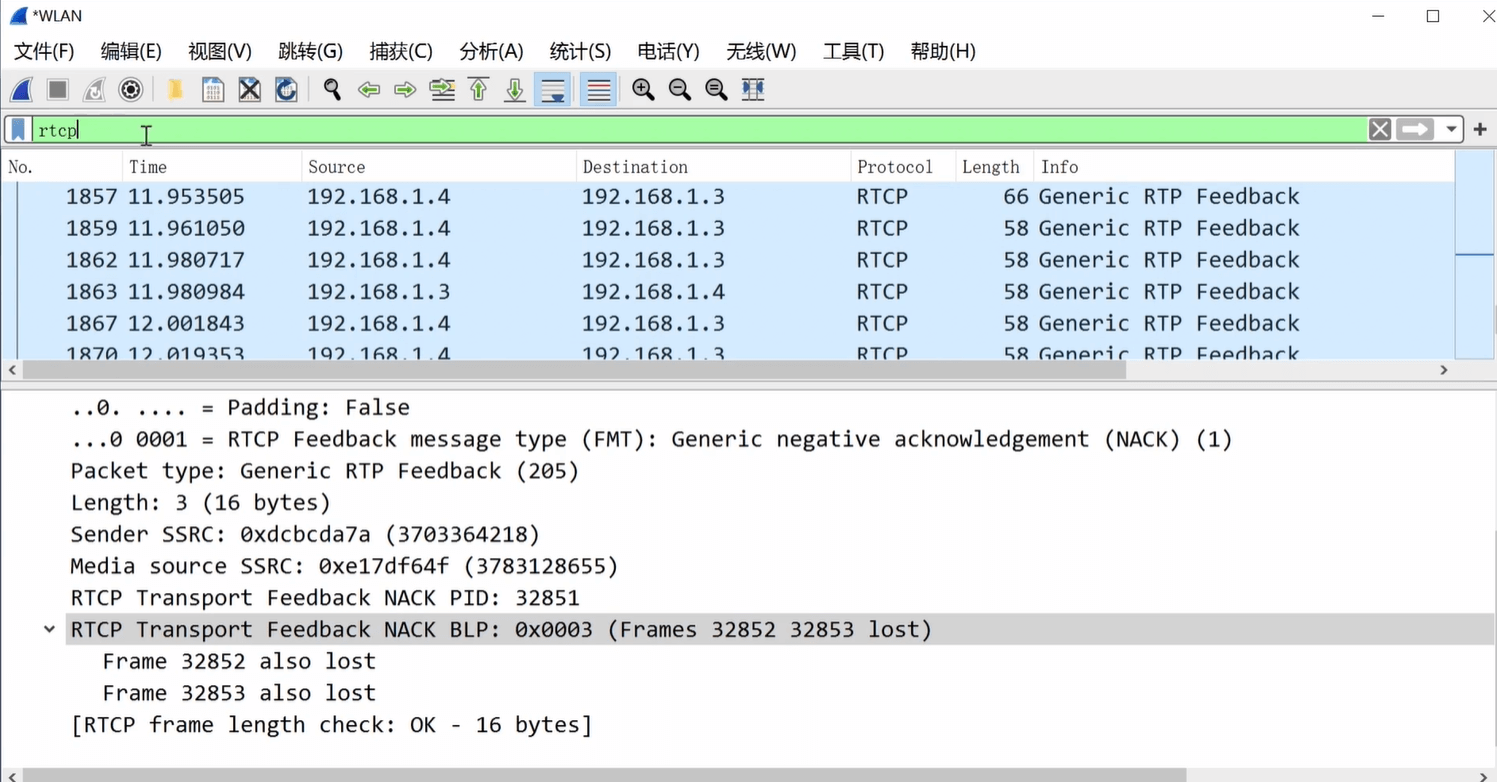Viewport: 1497px width, 782px height.
Task: Sort by Protocol column header
Action: pos(903,167)
